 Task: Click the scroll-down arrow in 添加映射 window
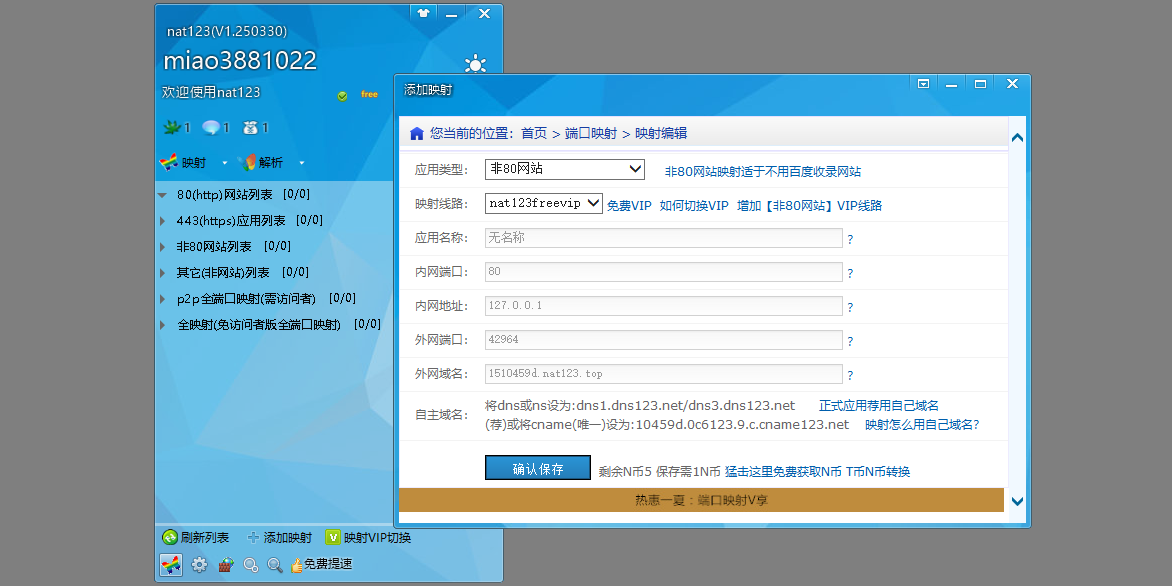(1017, 502)
